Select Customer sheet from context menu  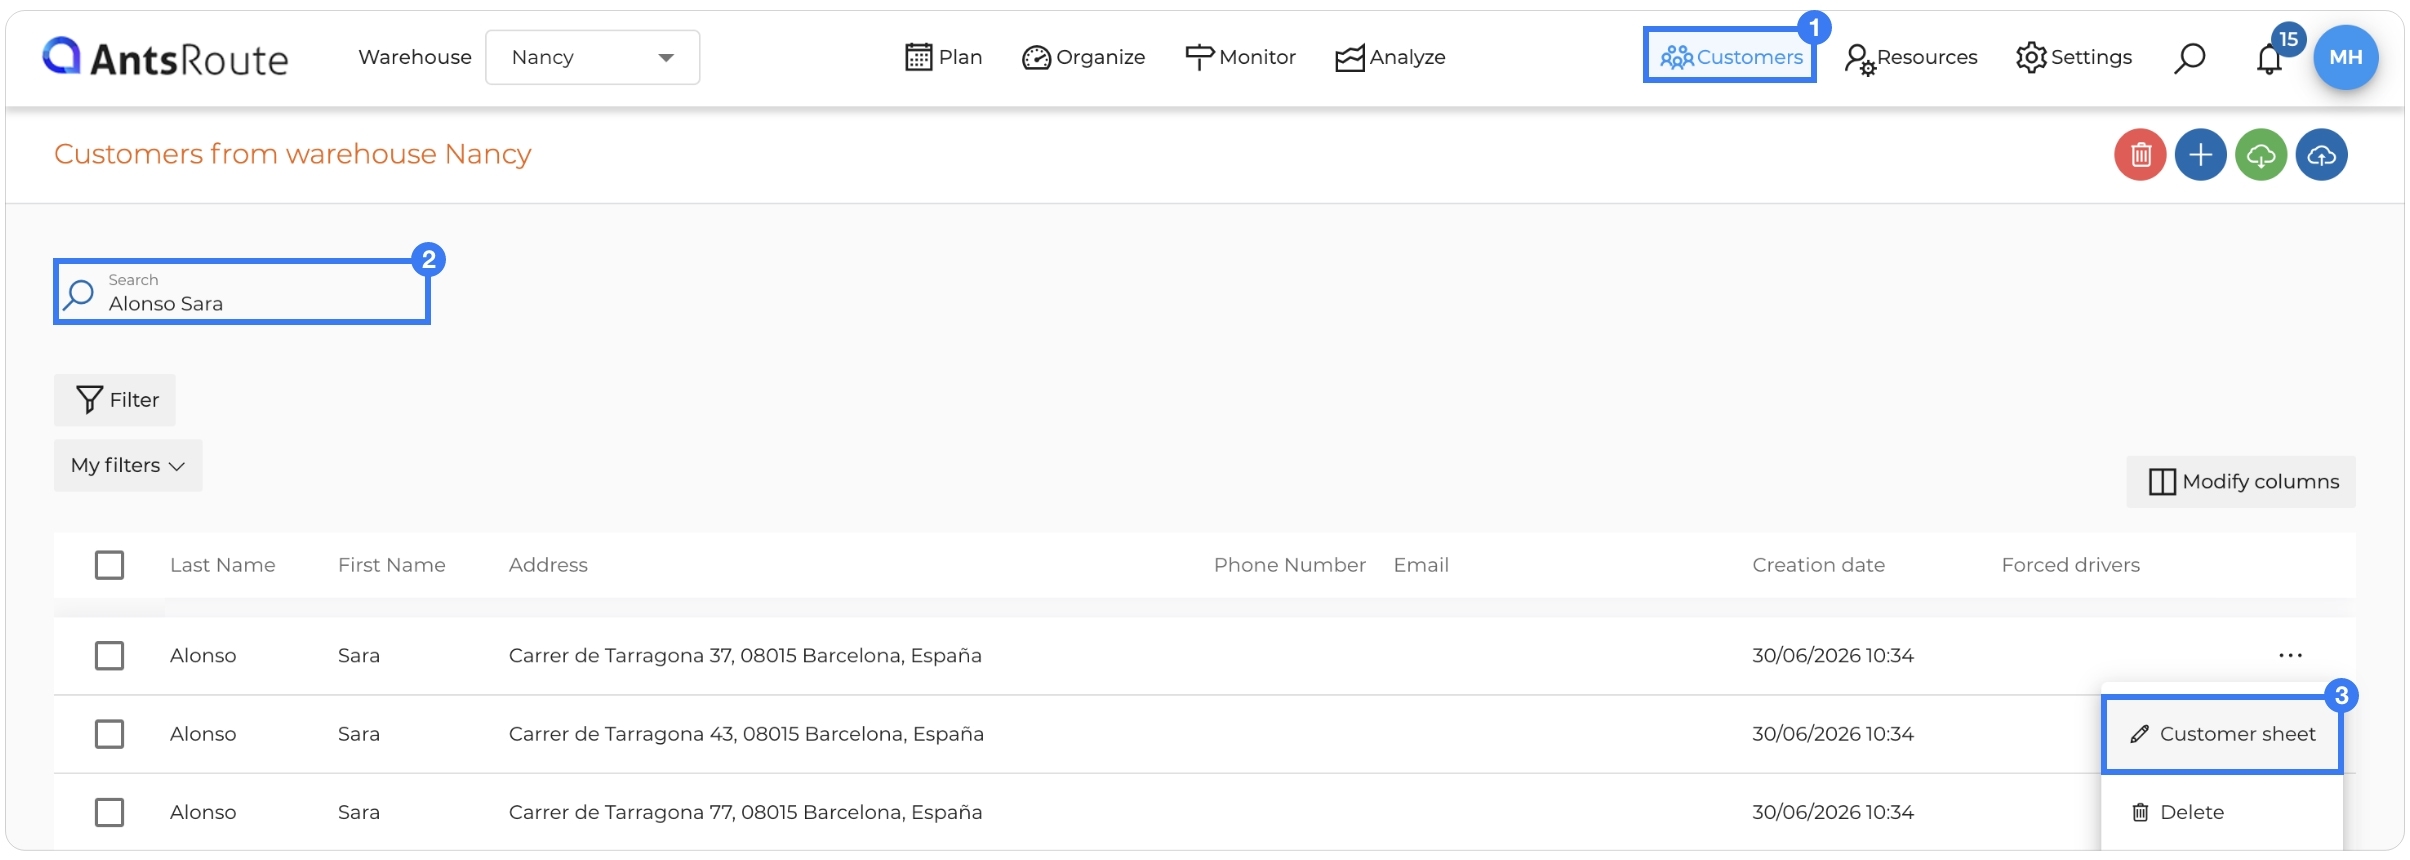(2222, 734)
